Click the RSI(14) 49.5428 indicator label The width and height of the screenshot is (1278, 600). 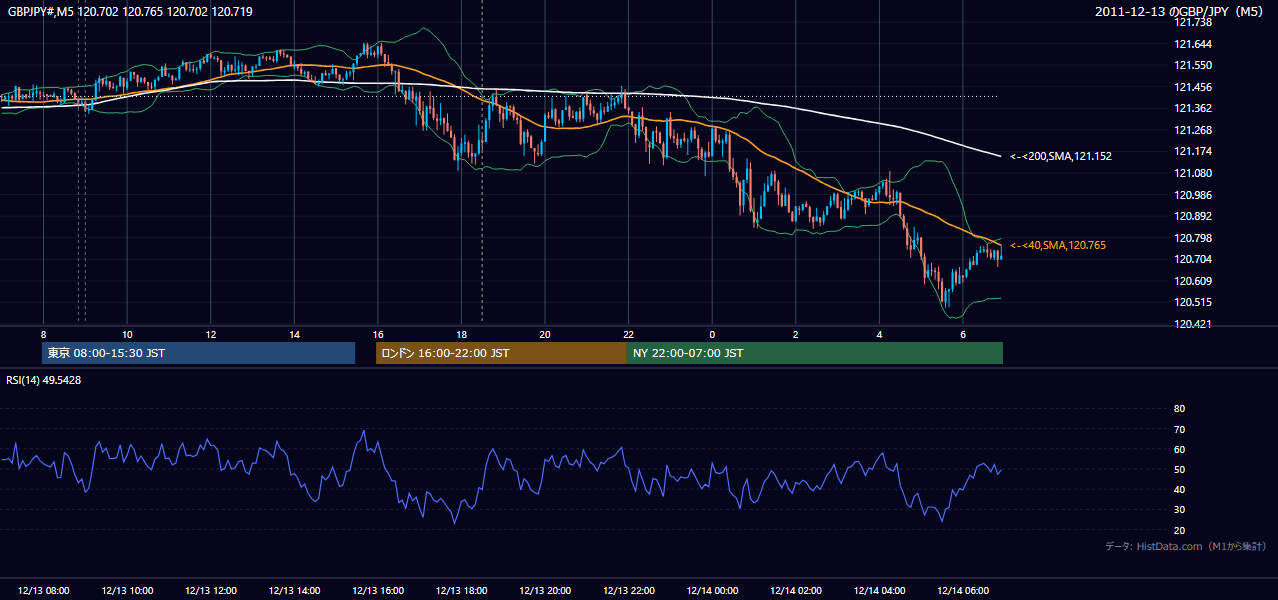click(x=44, y=379)
